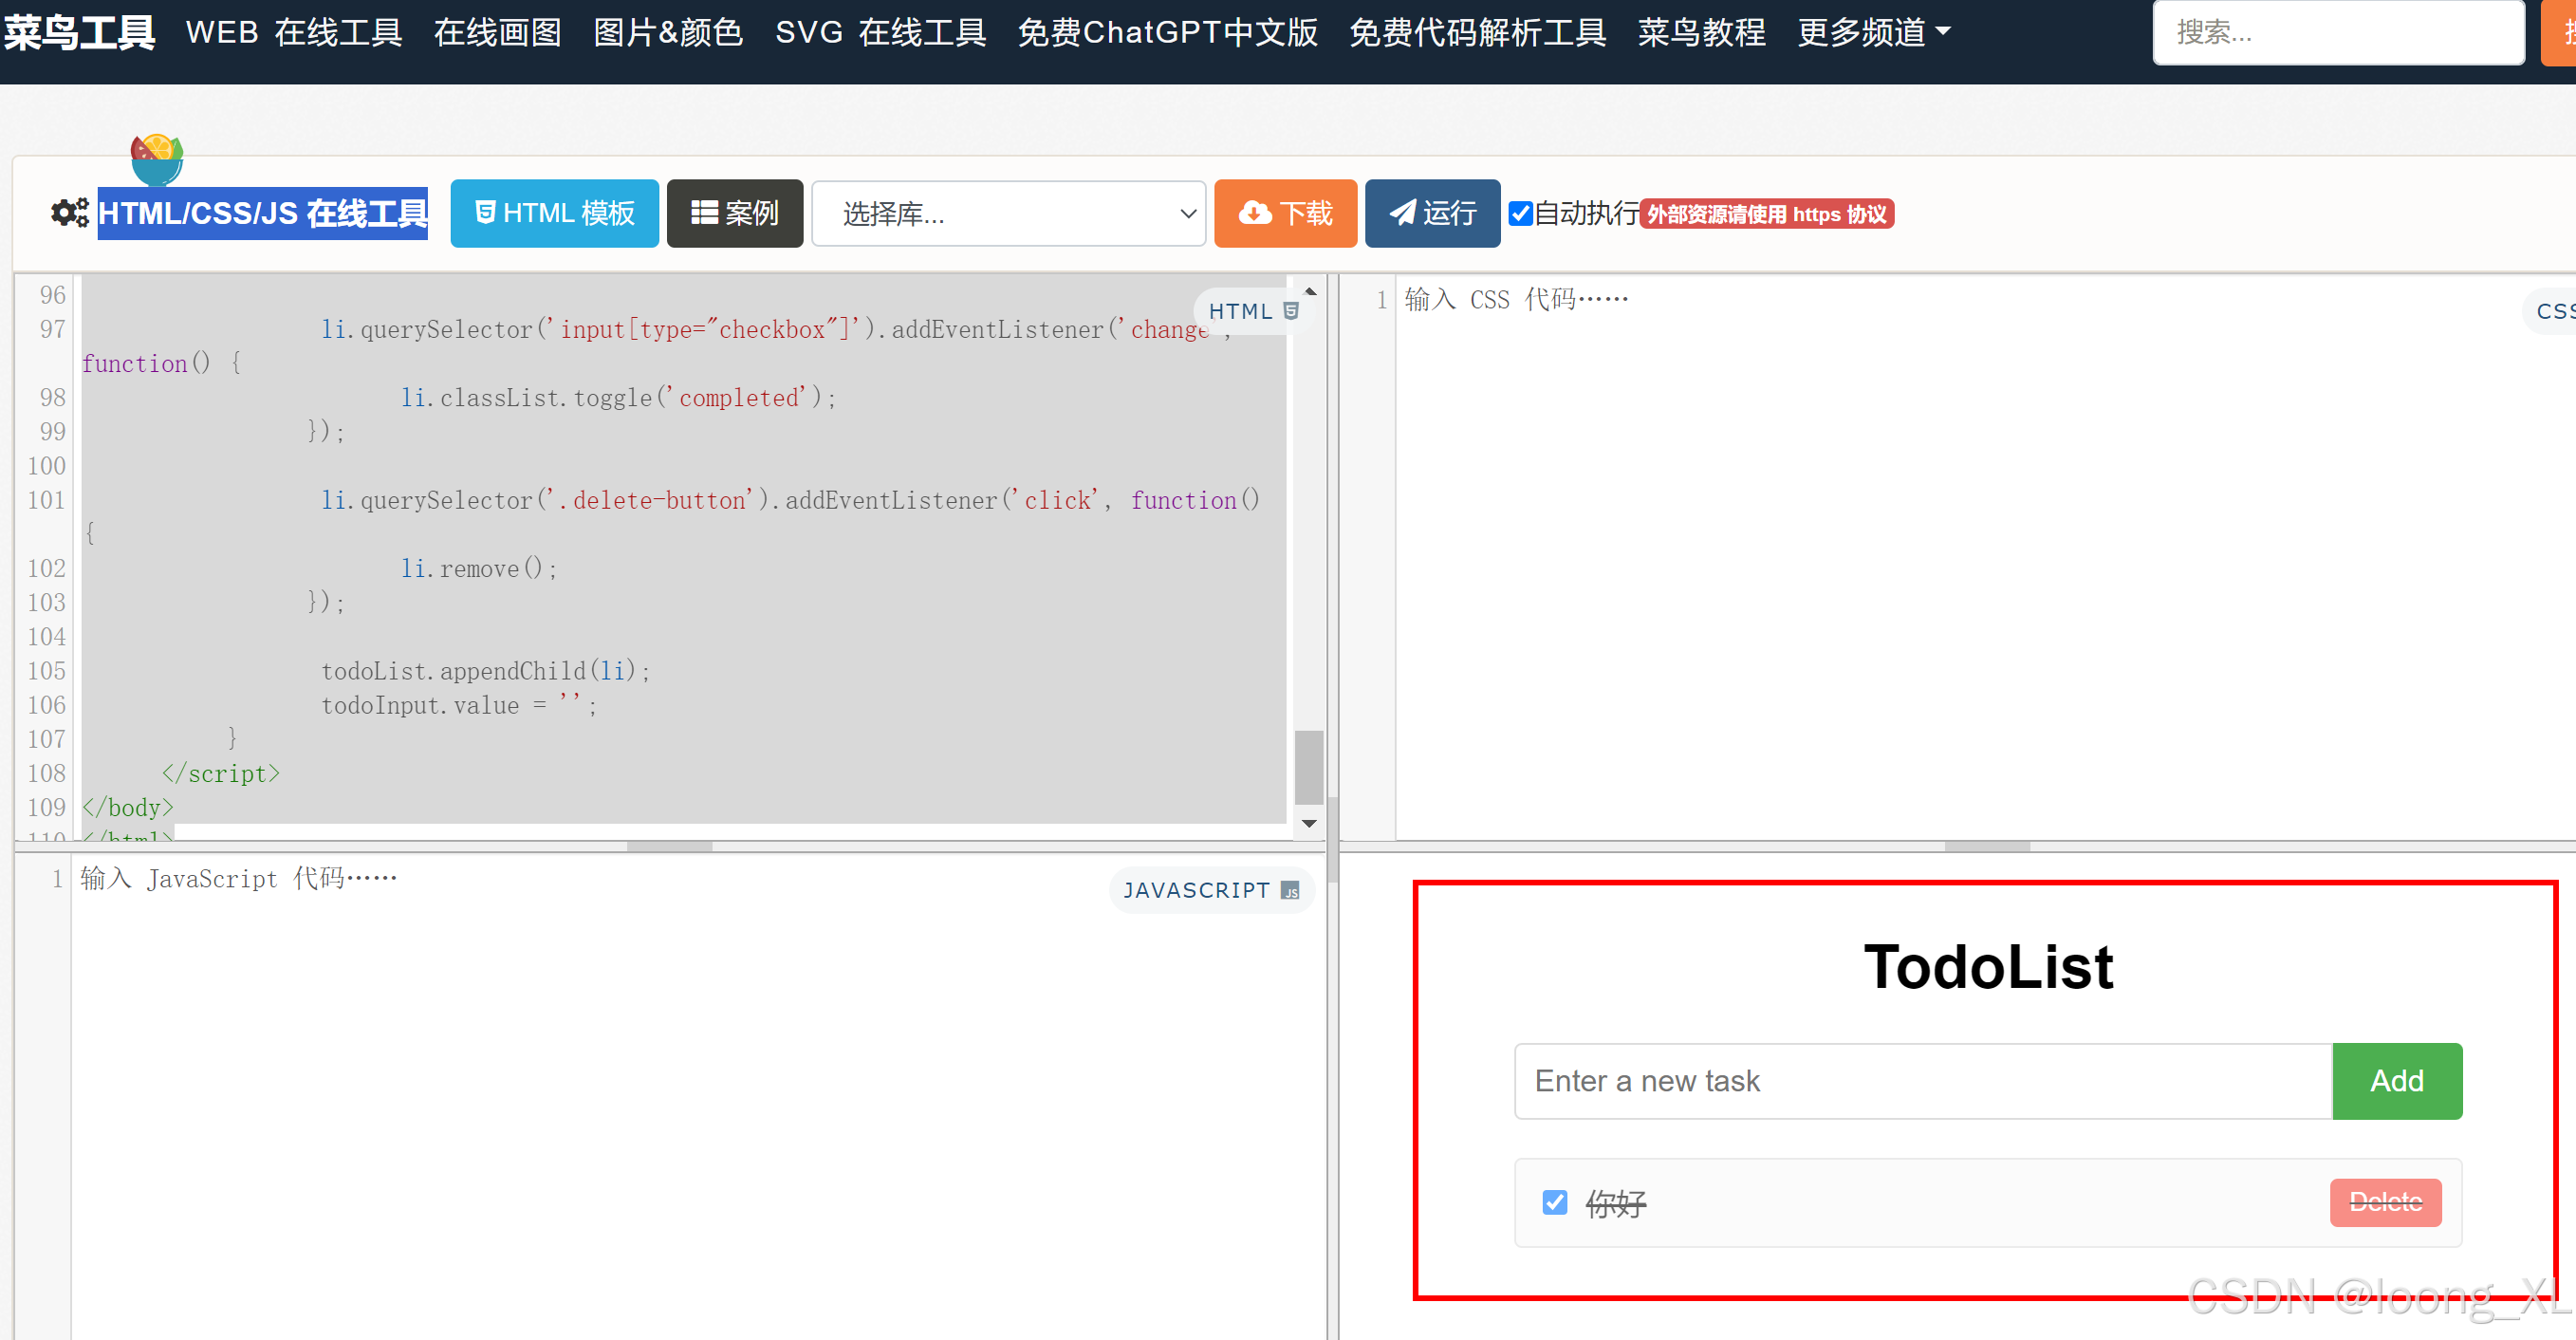The height and width of the screenshot is (1340, 2576).
Task: Open WEB 在线工具 menu item
Action: click(x=294, y=32)
